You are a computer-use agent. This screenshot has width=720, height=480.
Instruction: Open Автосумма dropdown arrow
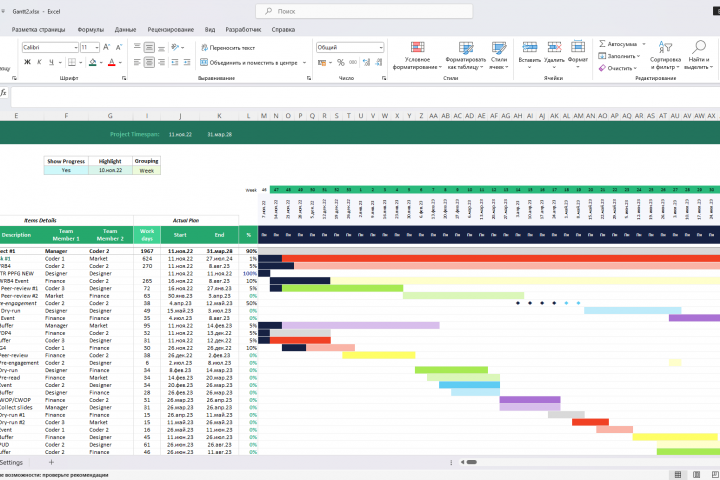[644, 44]
